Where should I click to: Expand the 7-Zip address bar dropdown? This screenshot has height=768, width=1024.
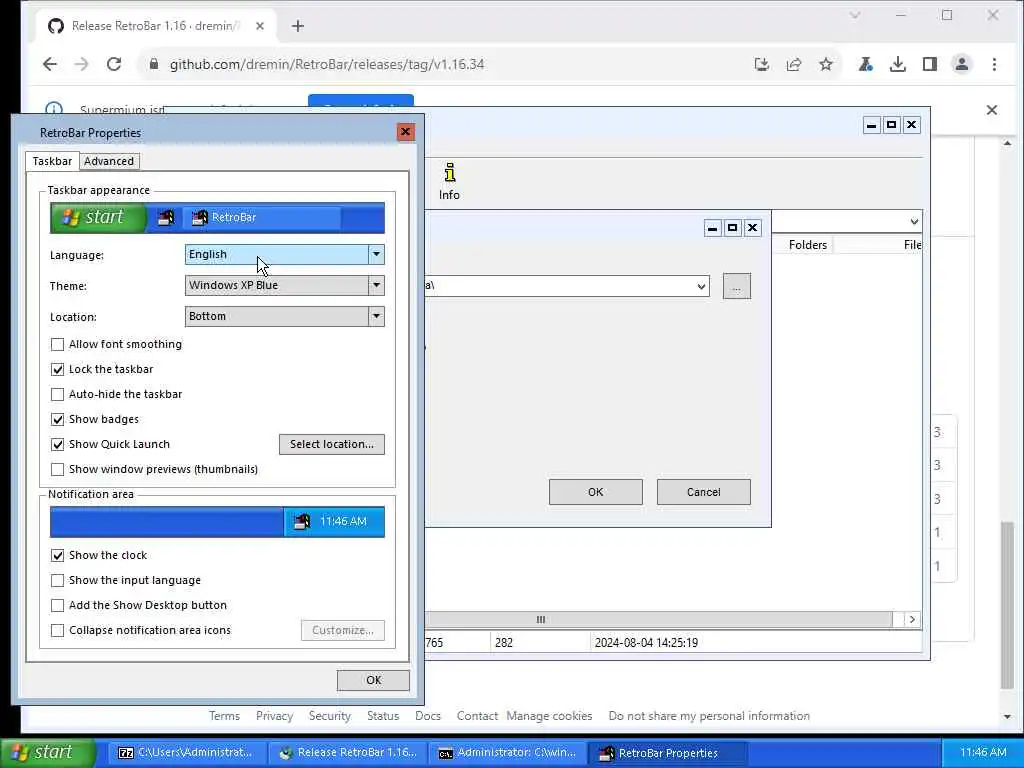click(x=914, y=221)
